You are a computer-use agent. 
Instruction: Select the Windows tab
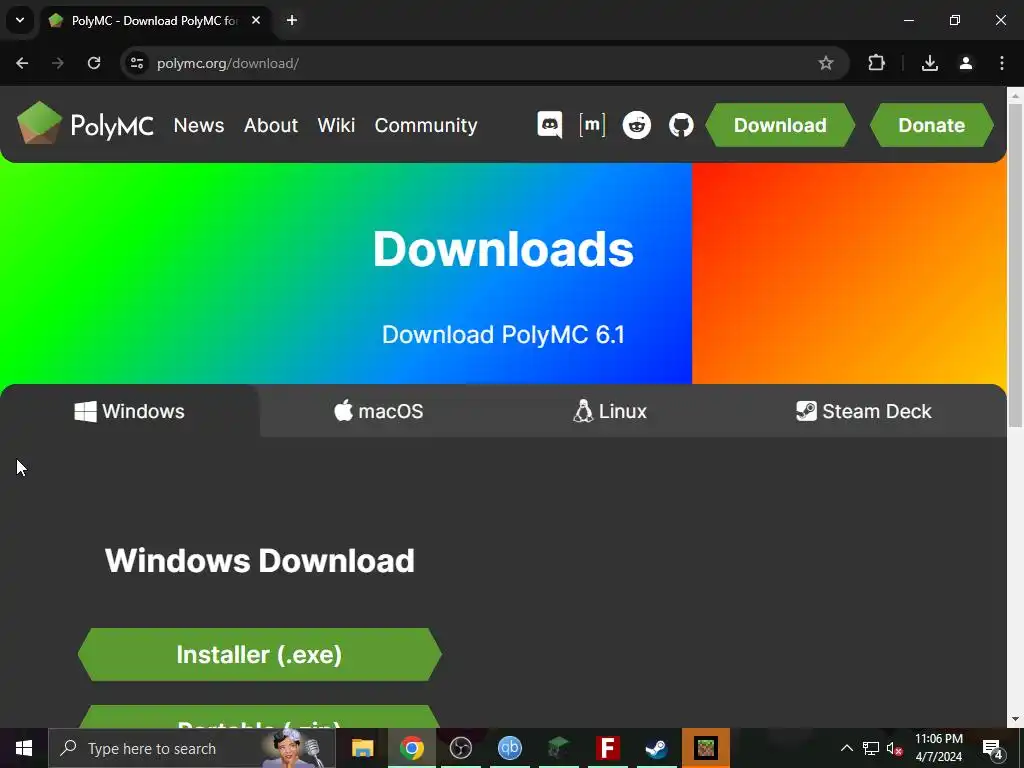[x=129, y=411]
